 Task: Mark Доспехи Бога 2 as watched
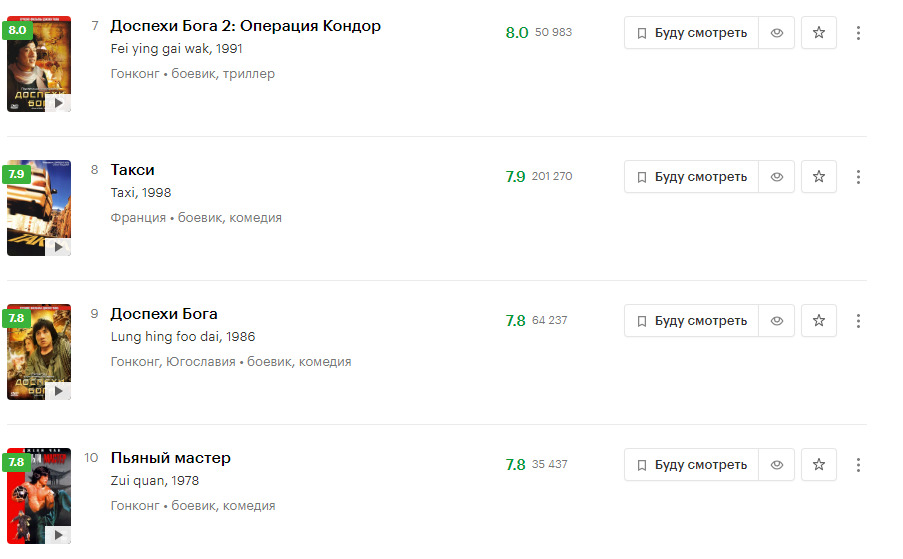[x=777, y=33]
